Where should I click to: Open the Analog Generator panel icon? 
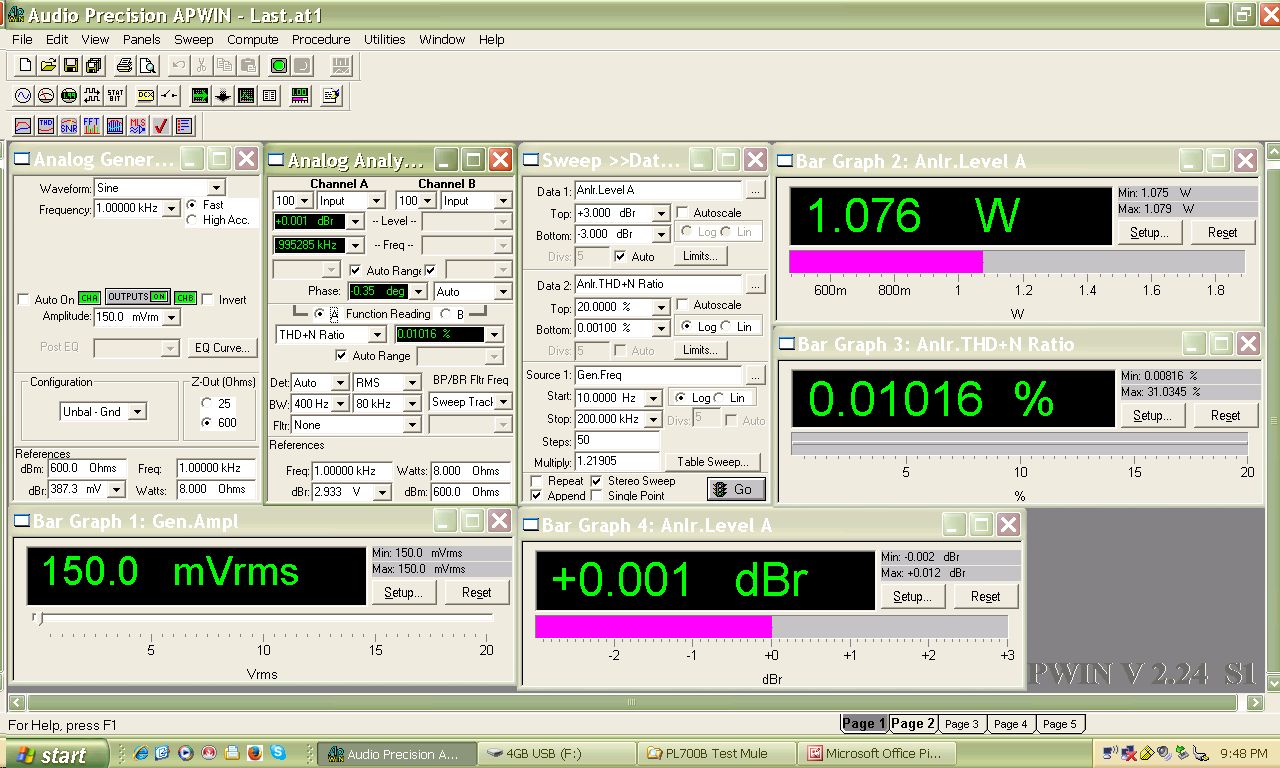[x=23, y=96]
